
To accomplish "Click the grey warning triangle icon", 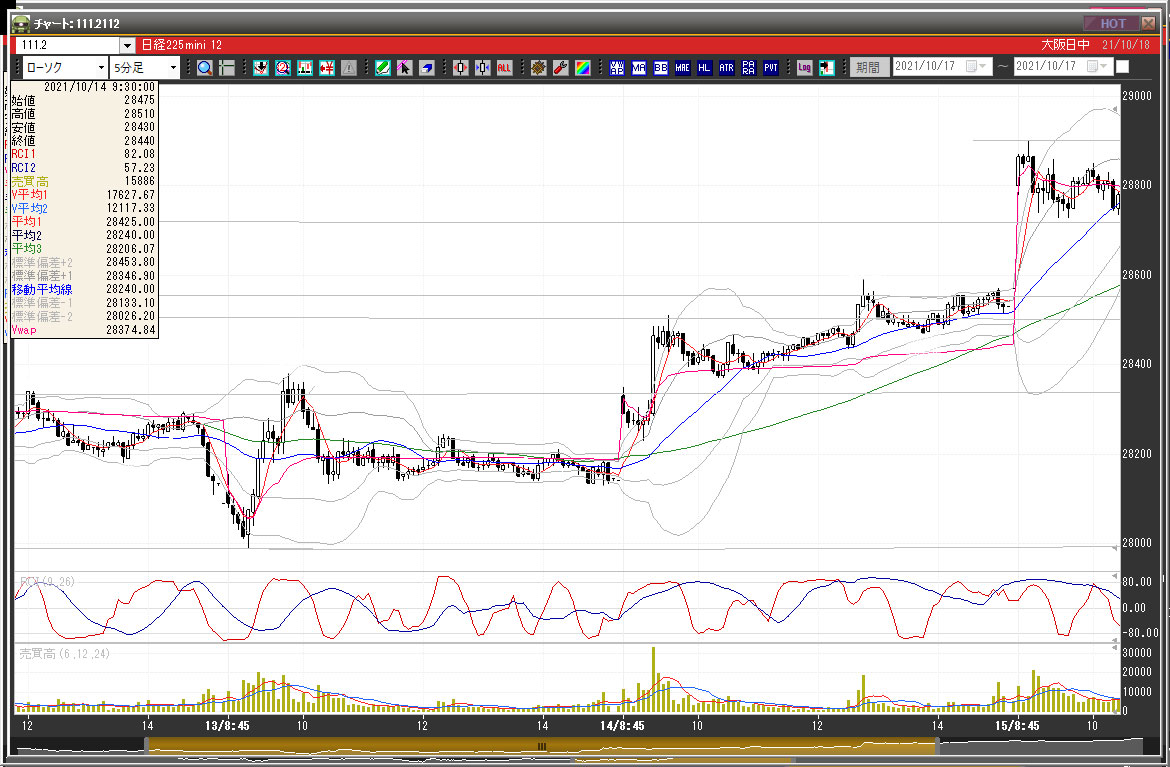I will [348, 68].
